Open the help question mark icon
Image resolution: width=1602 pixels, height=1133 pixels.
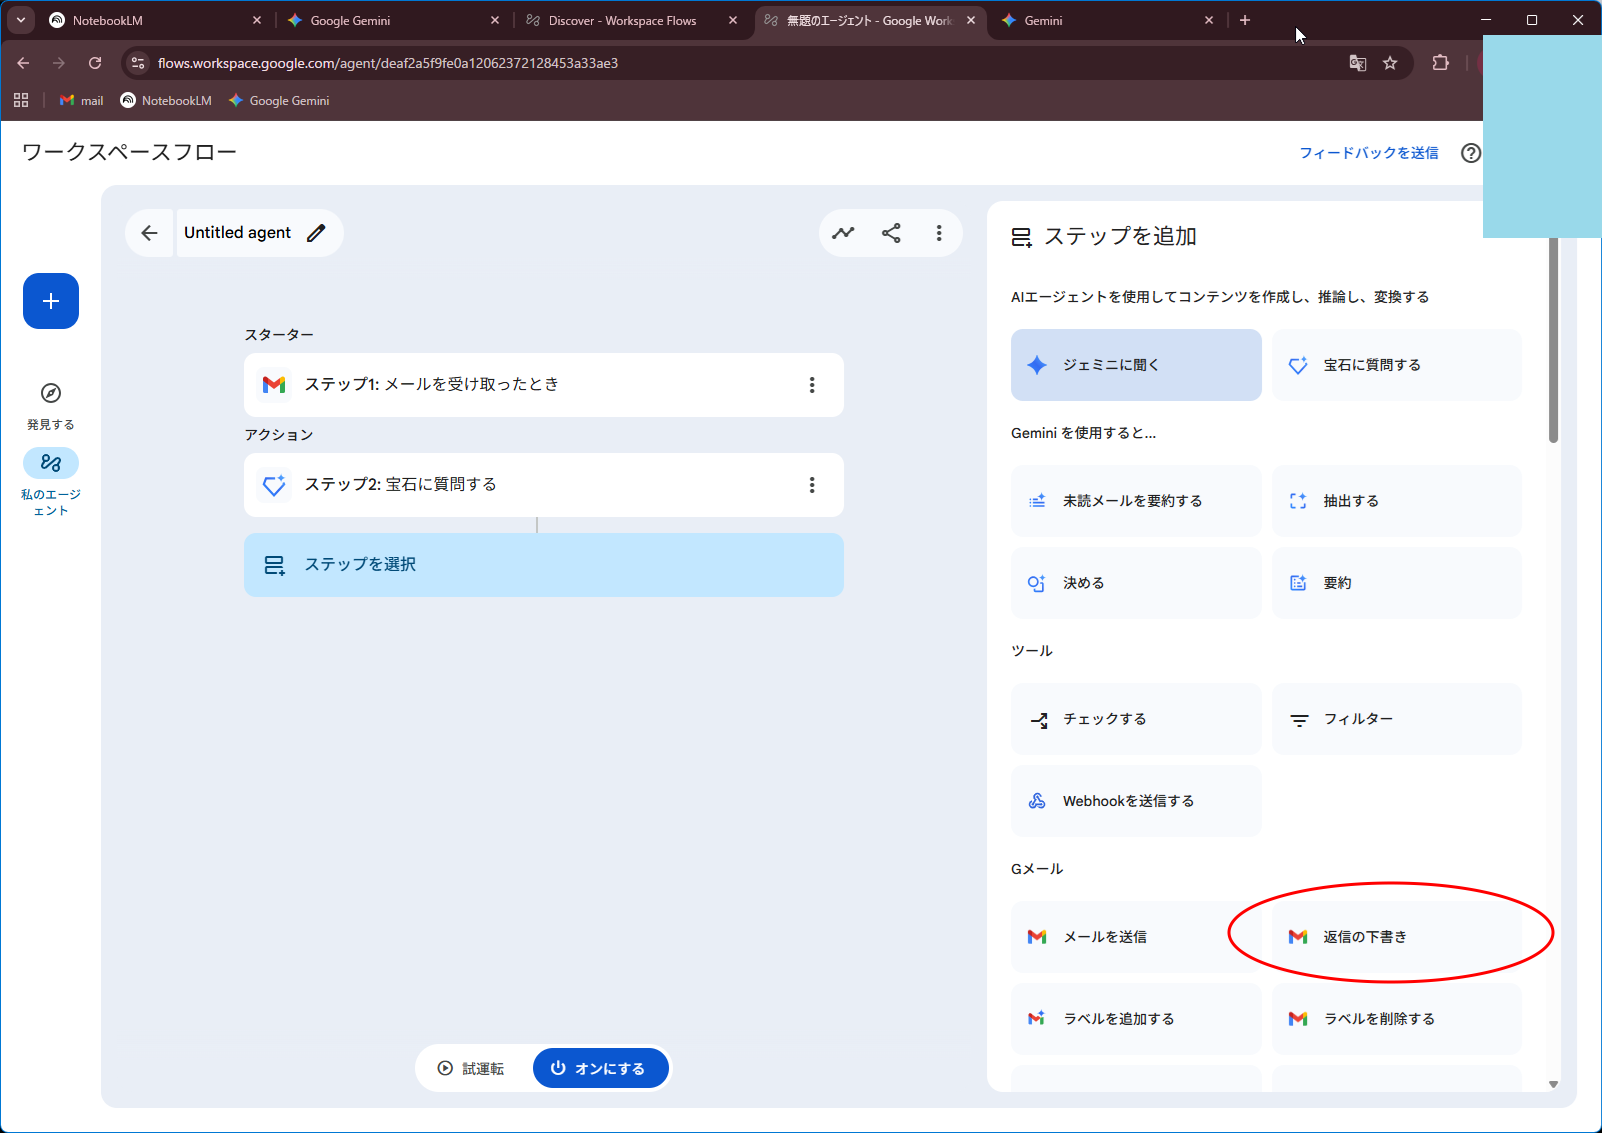coord(1470,153)
